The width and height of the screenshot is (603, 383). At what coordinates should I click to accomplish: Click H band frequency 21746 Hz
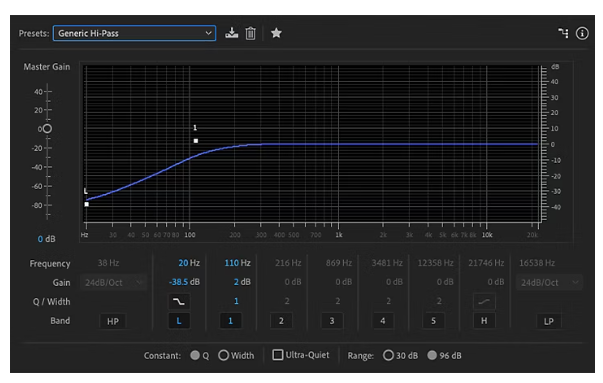pos(486,263)
